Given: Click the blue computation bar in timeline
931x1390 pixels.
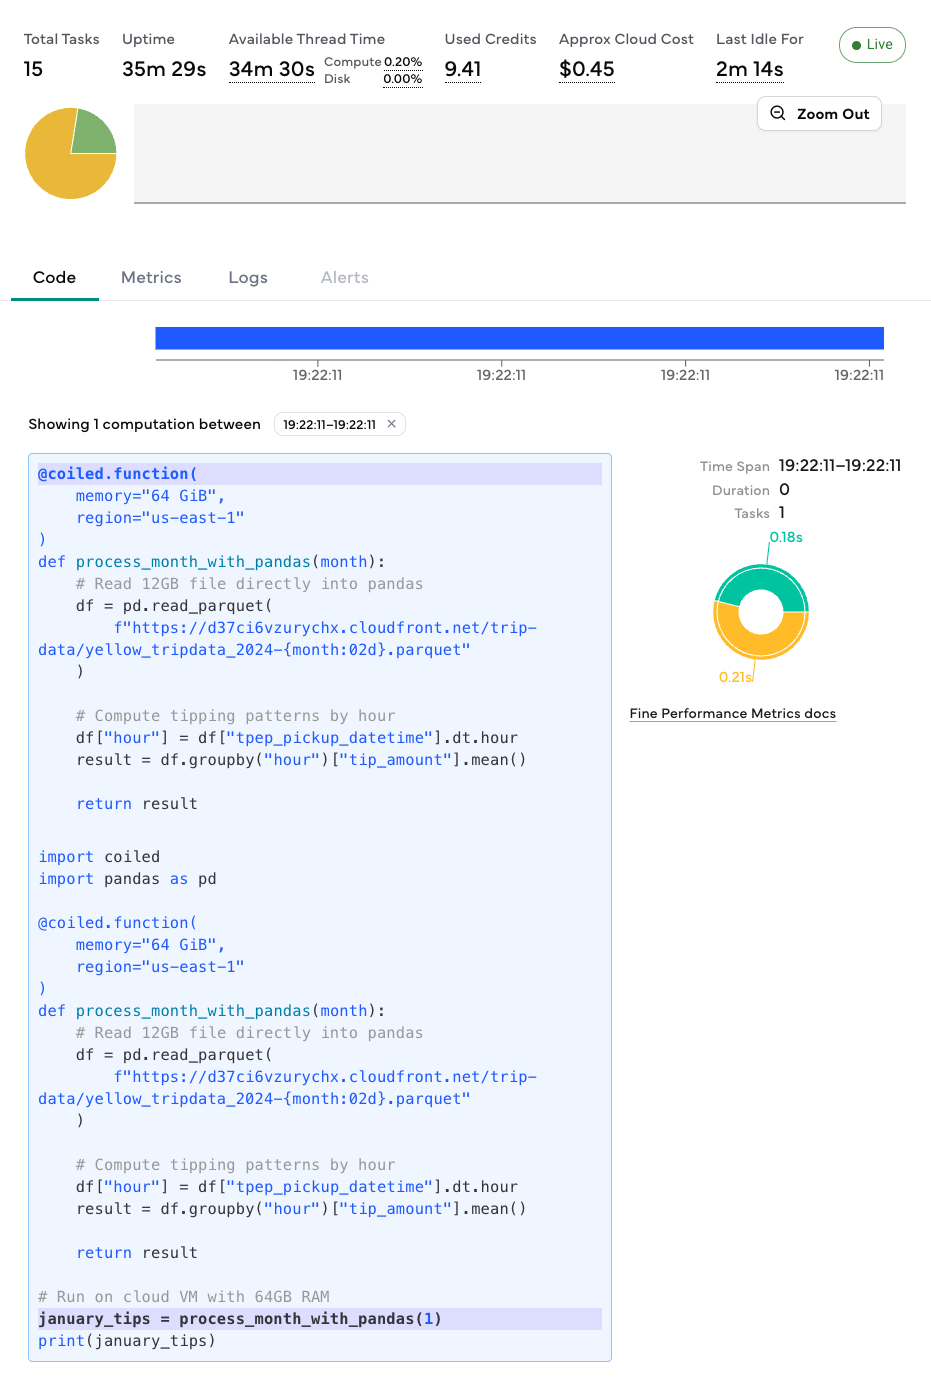Looking at the screenshot, I should (x=519, y=338).
